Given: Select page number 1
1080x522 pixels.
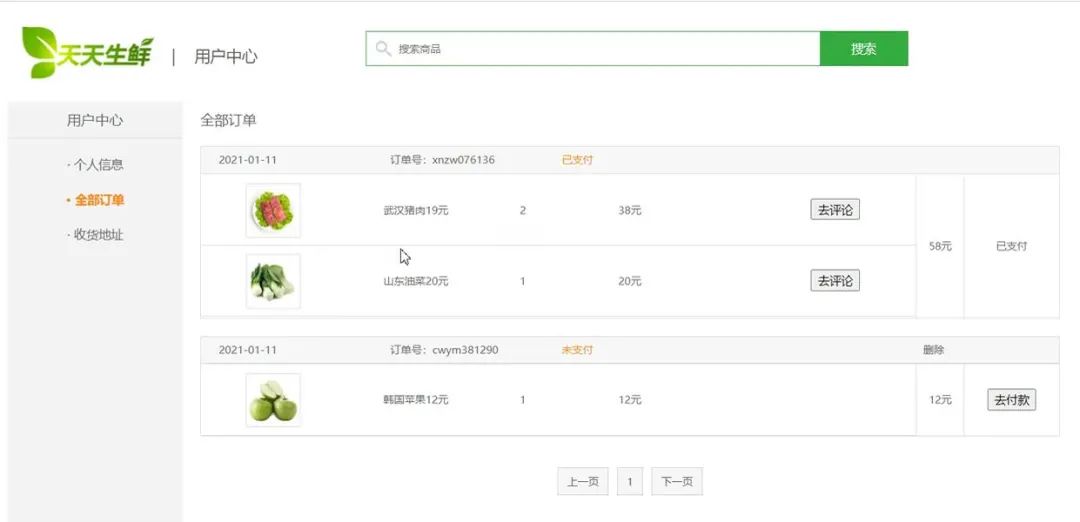Looking at the screenshot, I should point(629,482).
